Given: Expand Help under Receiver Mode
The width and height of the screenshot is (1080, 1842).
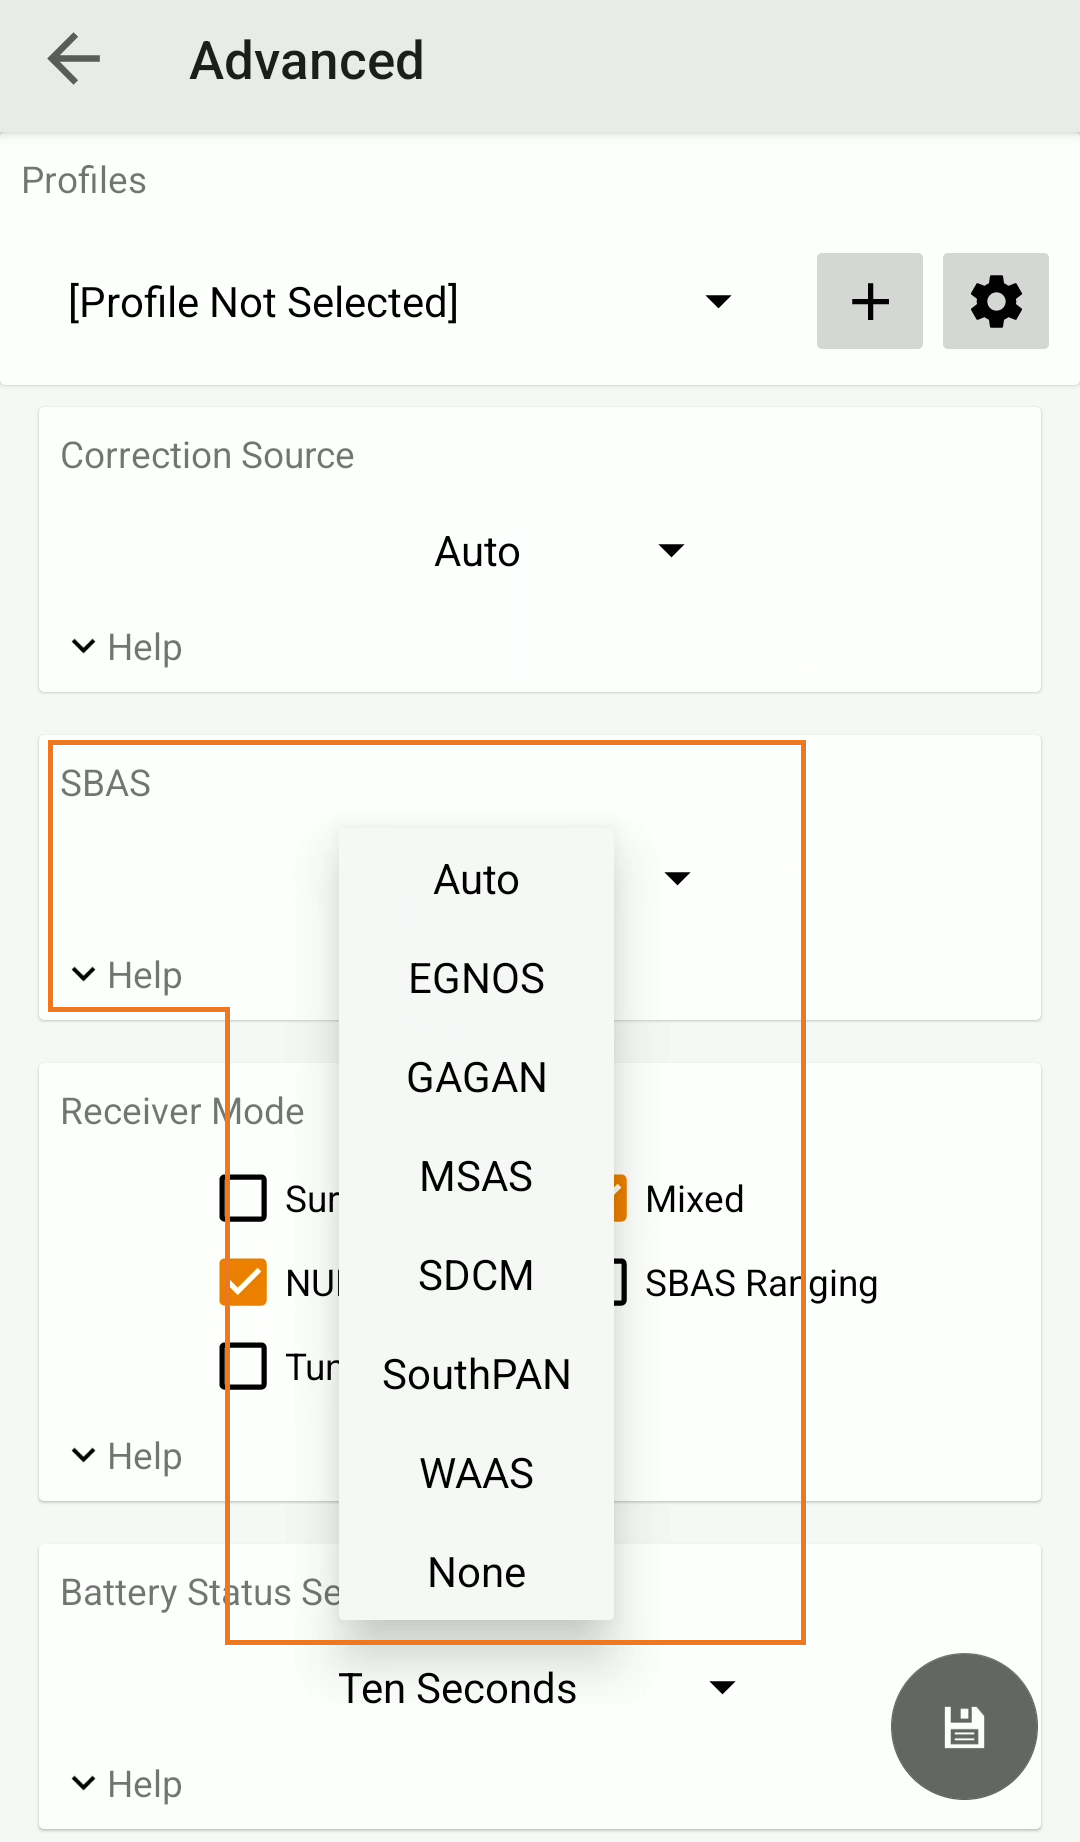Looking at the screenshot, I should coord(127,1456).
